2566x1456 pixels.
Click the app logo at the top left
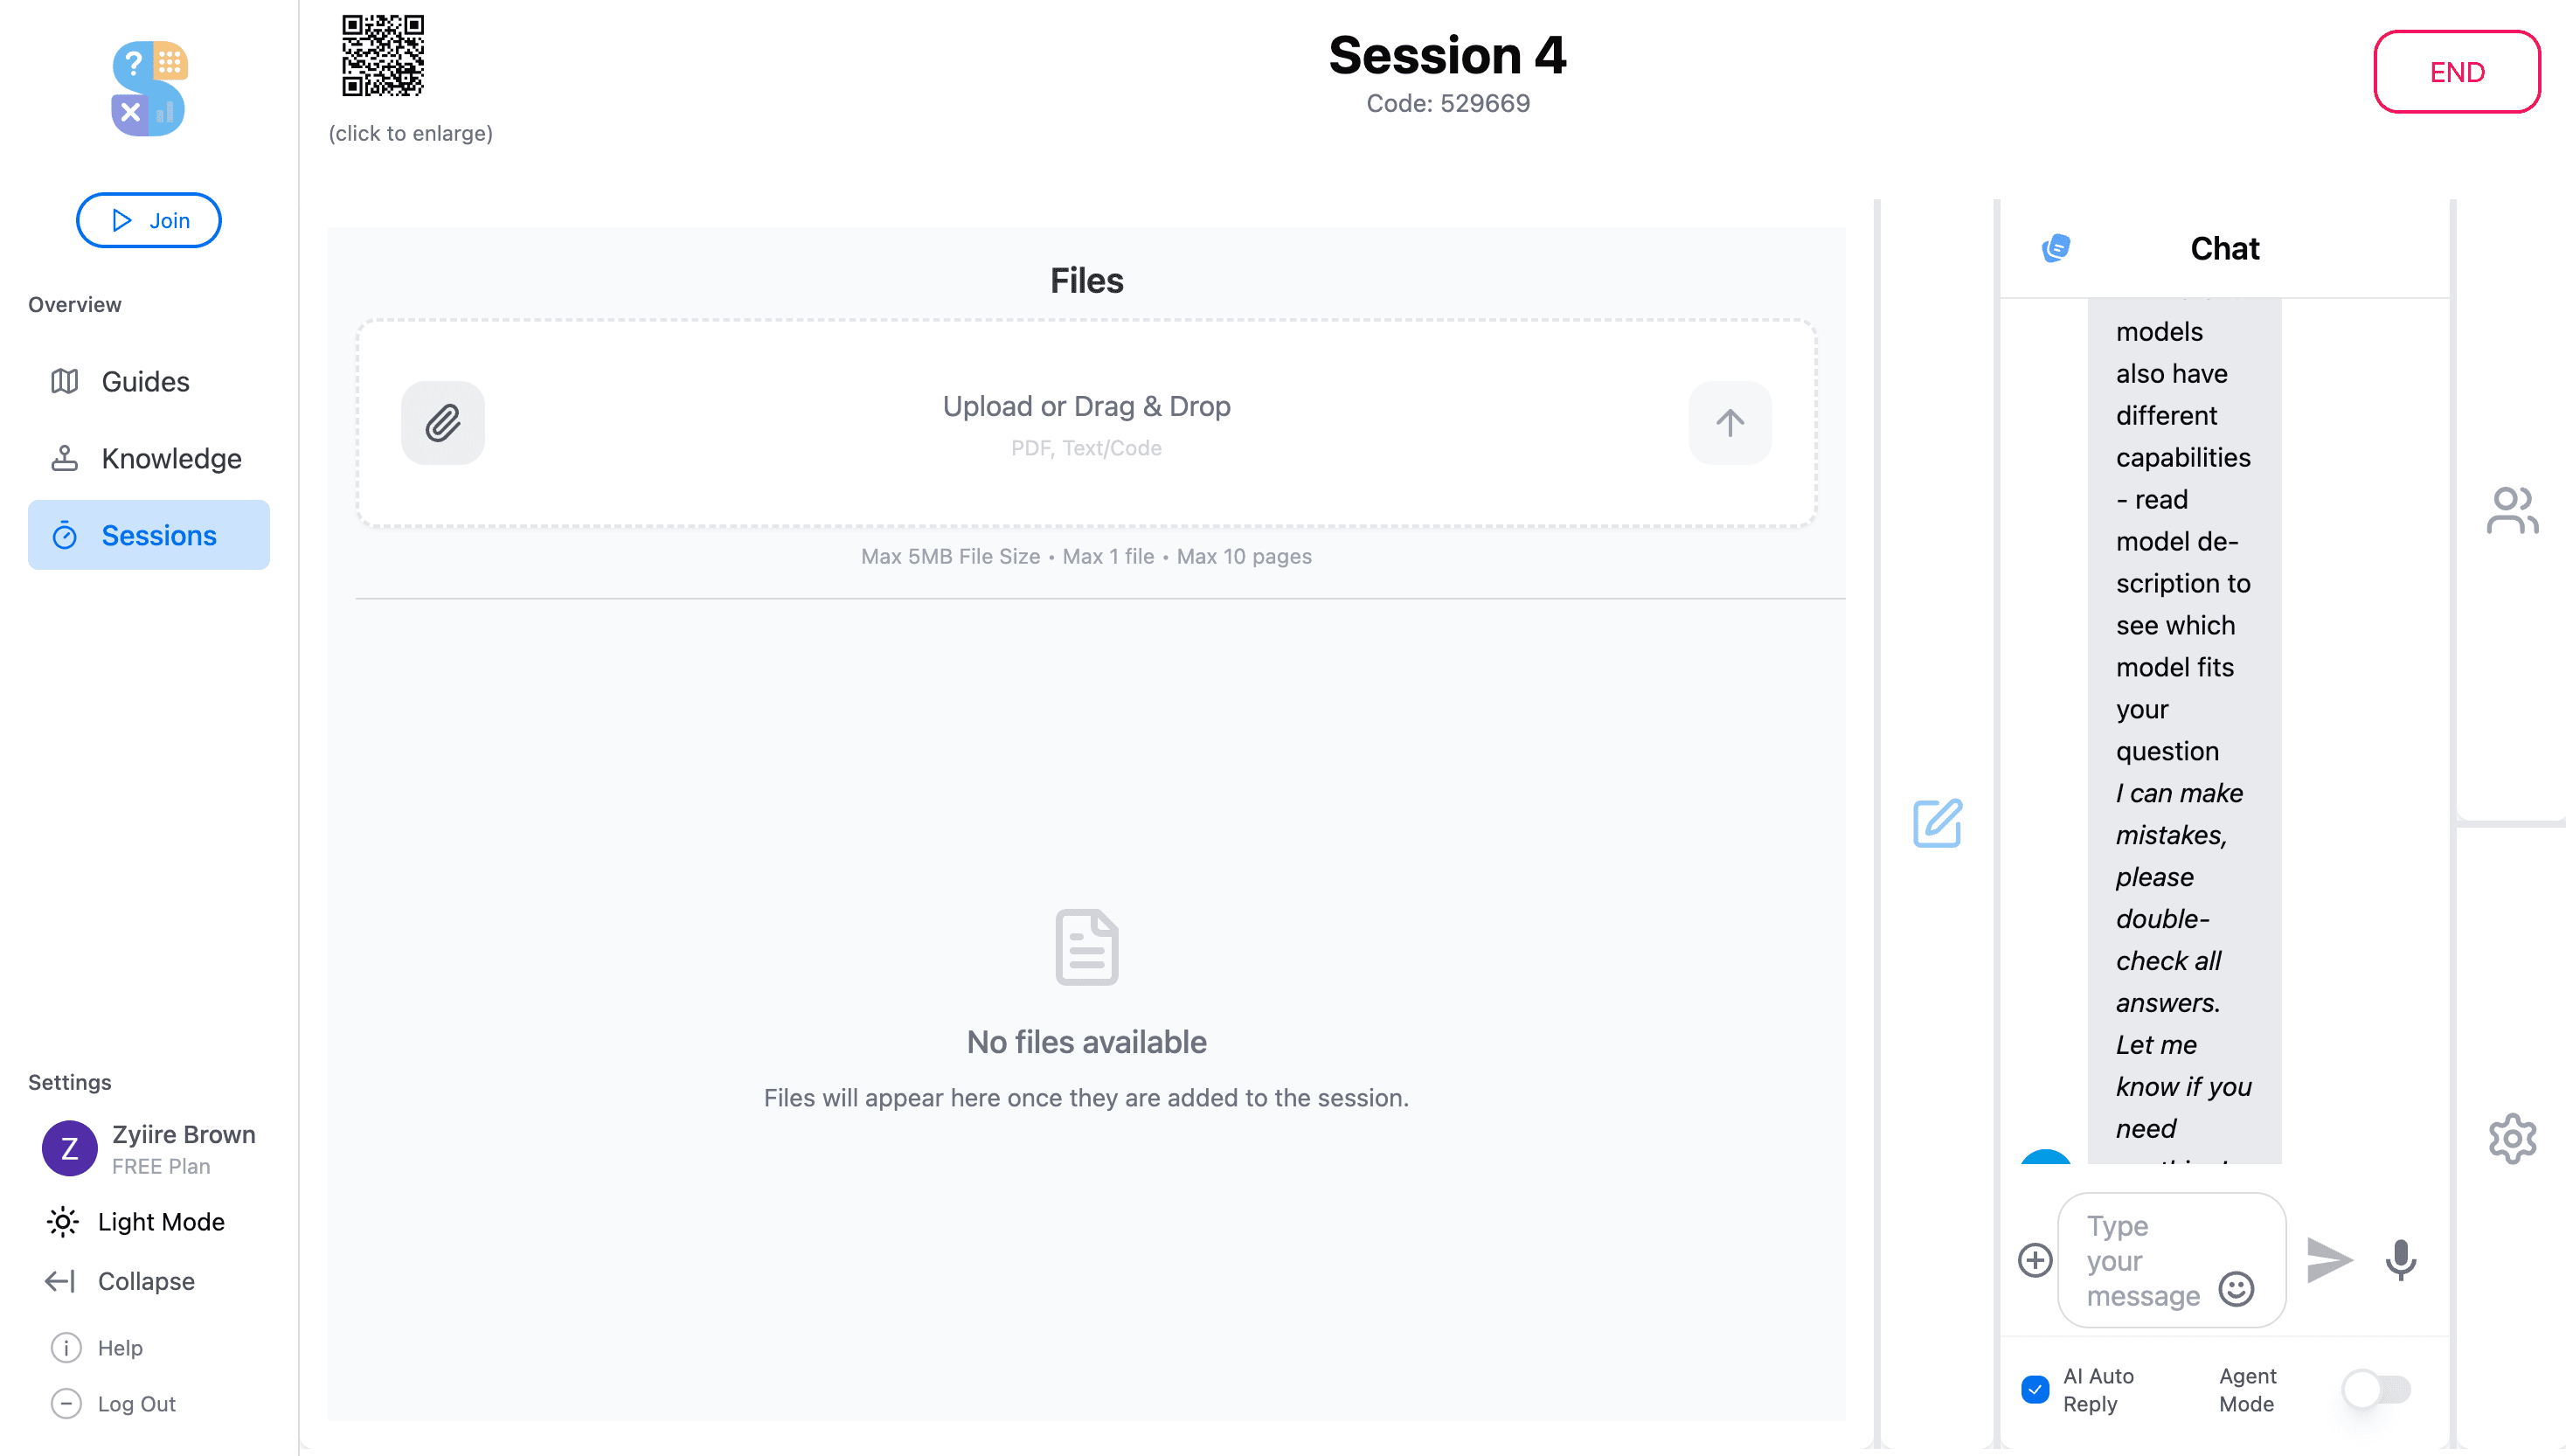[x=148, y=88]
